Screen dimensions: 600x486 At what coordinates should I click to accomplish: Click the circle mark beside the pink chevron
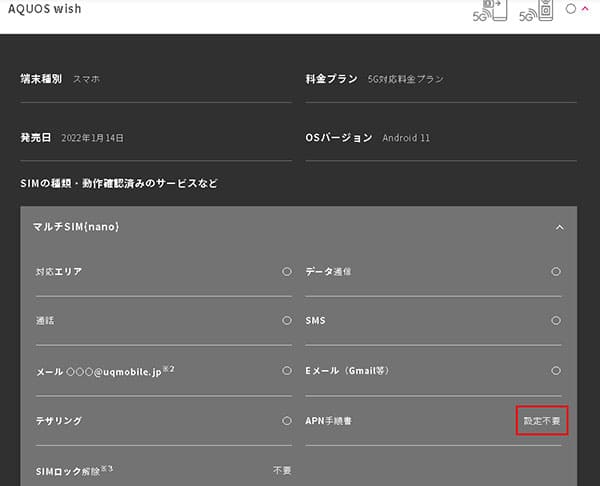[571, 8]
